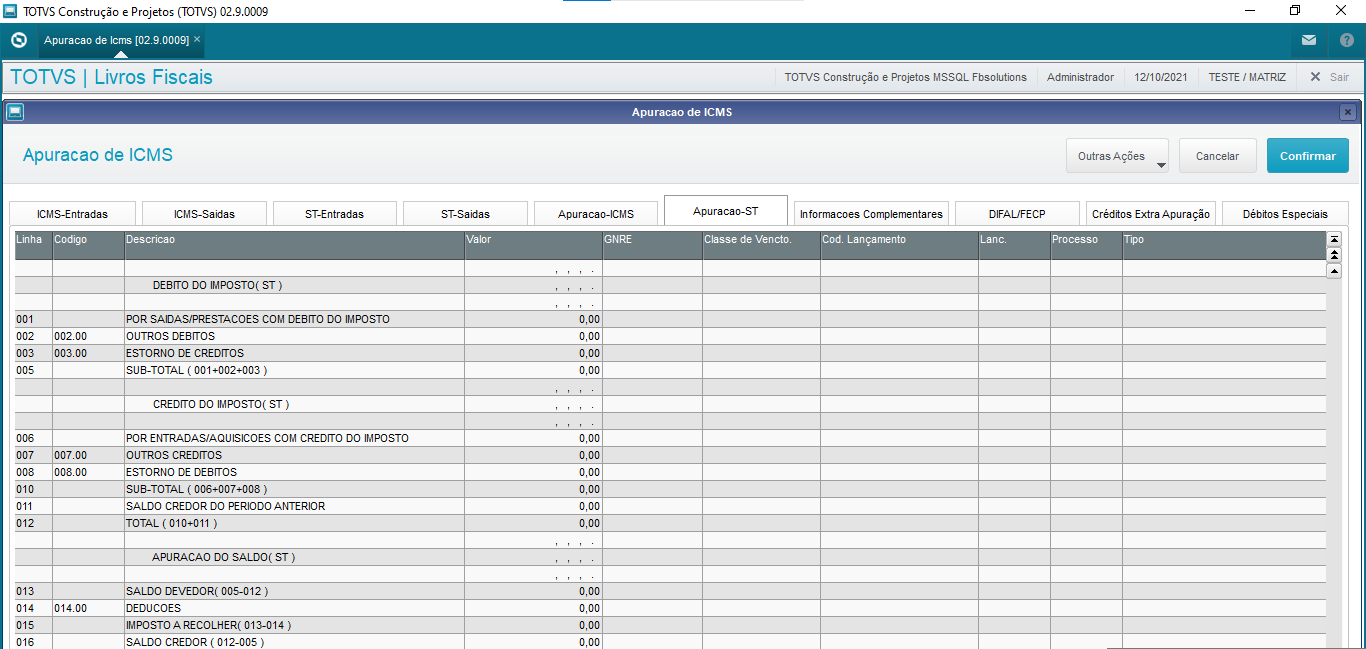Go to Créditos Extra Apuração tab
This screenshot has width=1366, height=649.
(1151, 214)
